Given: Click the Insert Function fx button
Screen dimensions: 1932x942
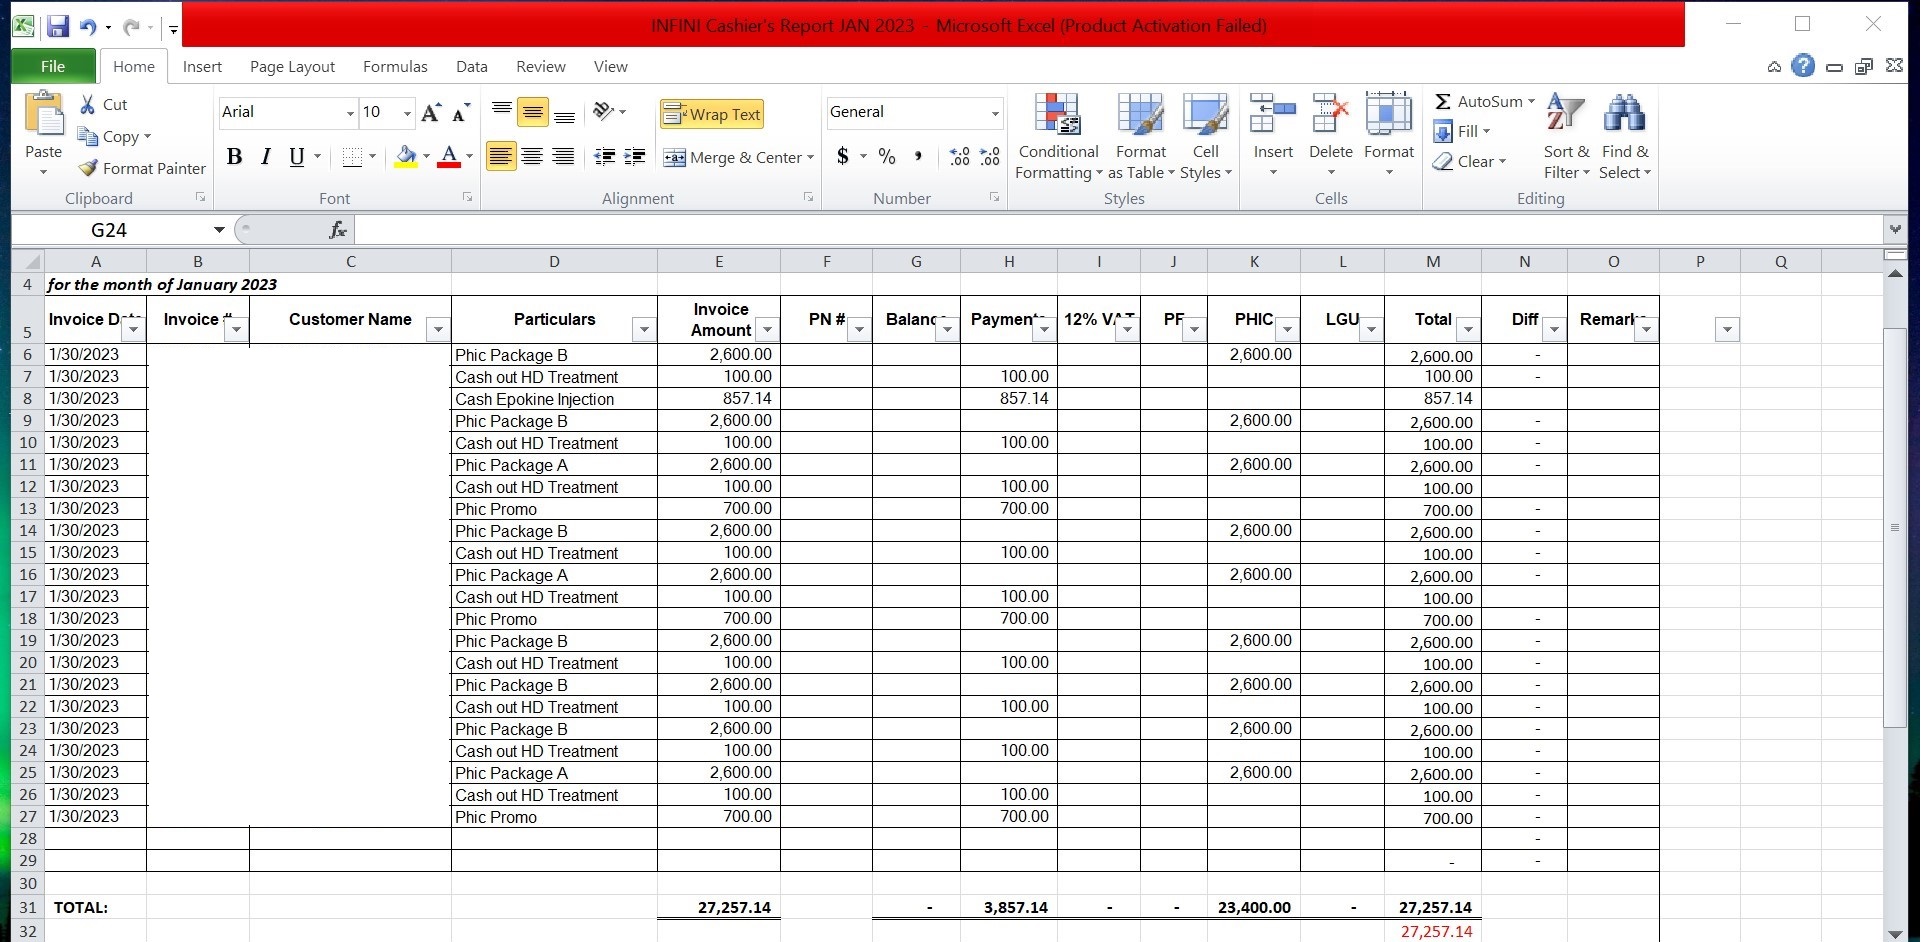Looking at the screenshot, I should (x=338, y=230).
